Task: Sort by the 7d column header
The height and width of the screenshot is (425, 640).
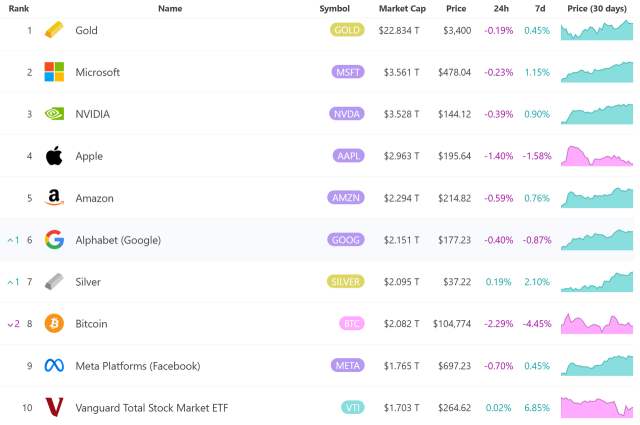Action: click(x=540, y=9)
